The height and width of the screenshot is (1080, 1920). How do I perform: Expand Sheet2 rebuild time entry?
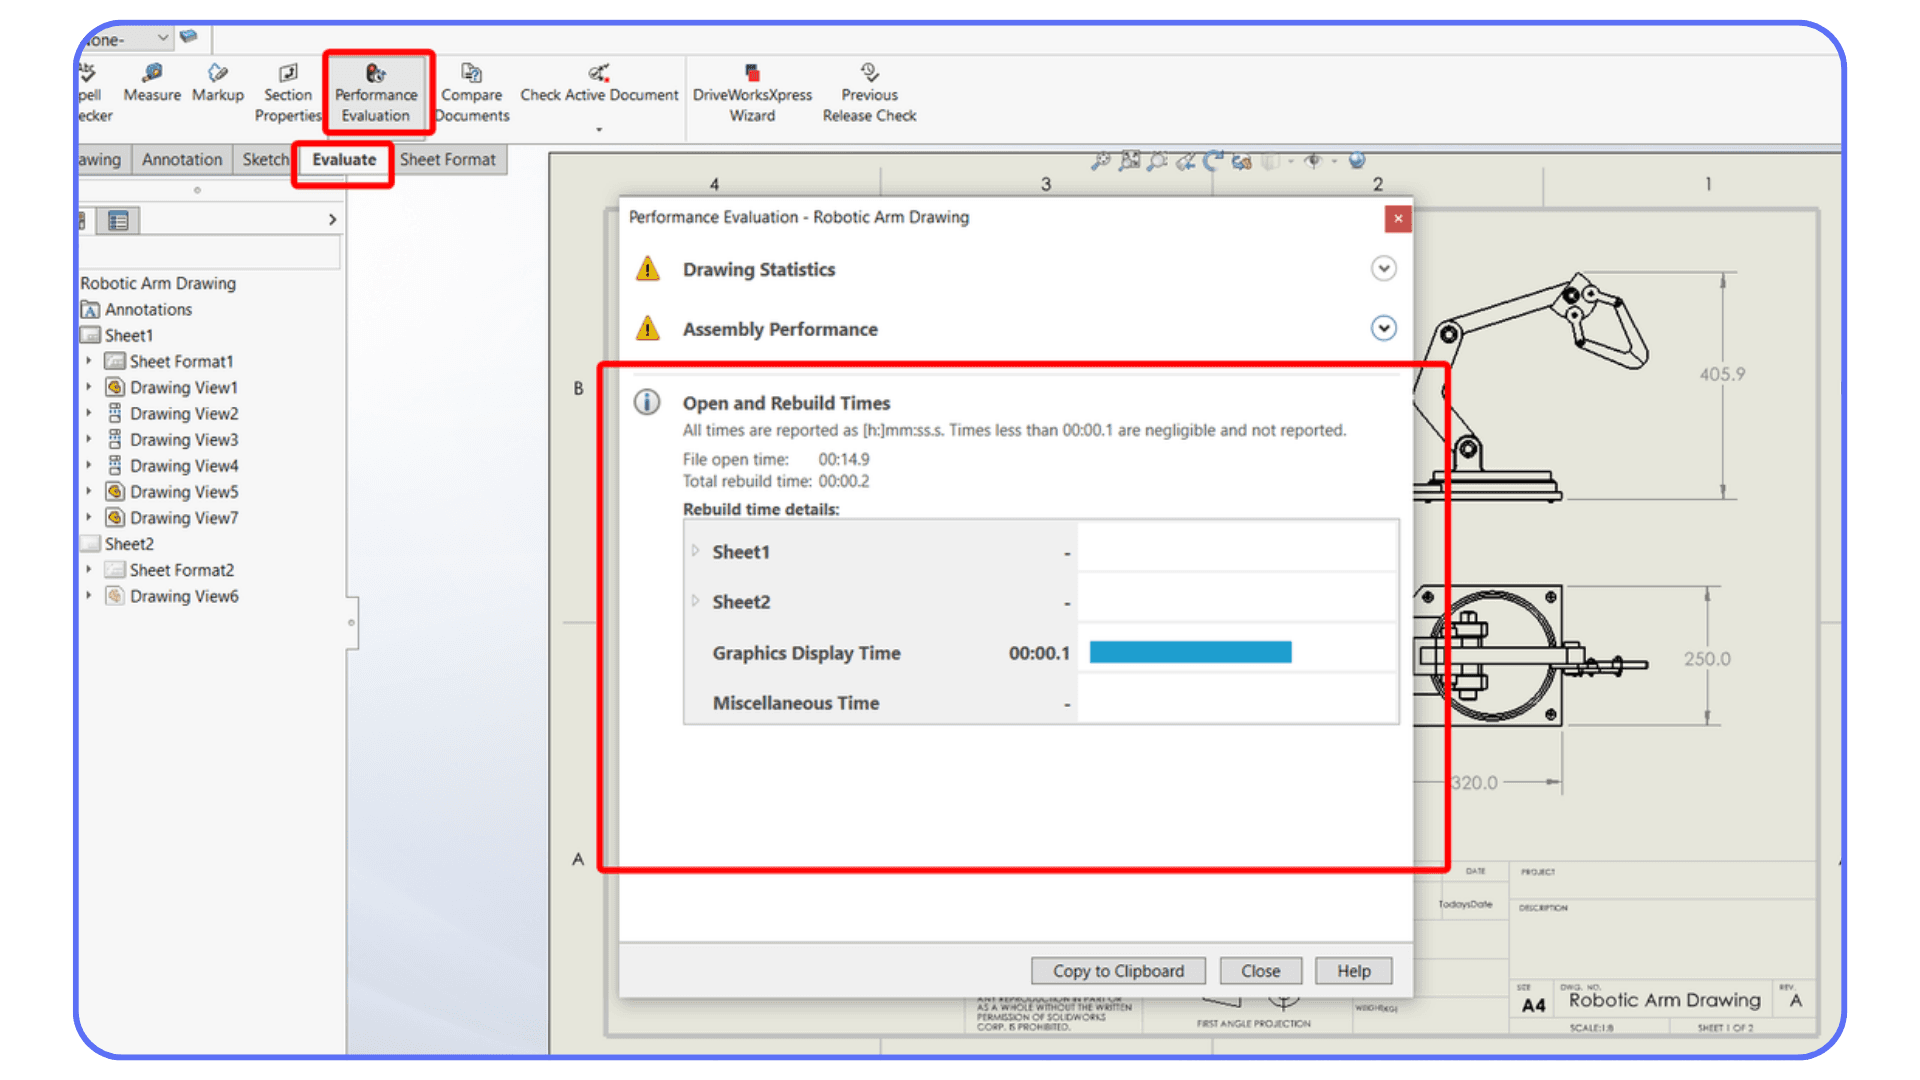point(695,601)
